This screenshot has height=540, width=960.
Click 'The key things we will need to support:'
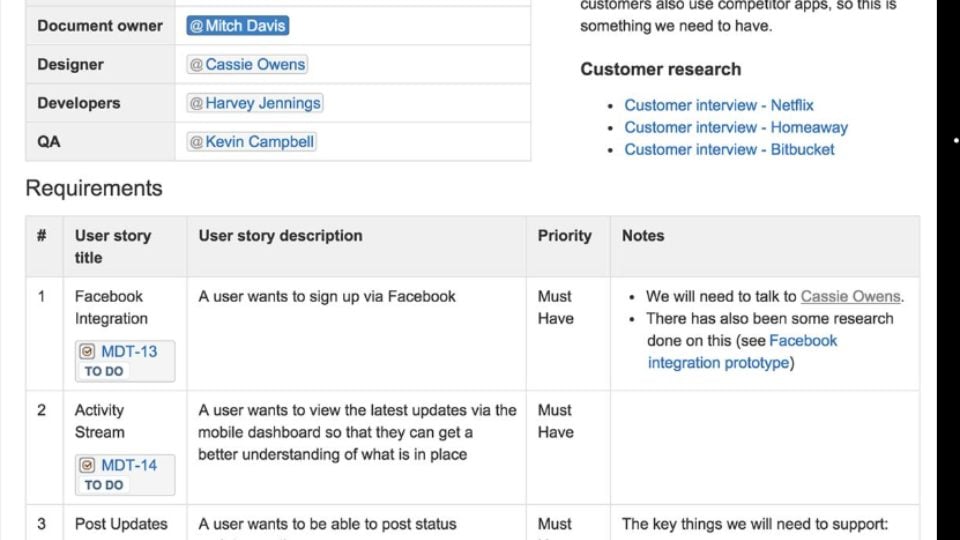coord(755,524)
